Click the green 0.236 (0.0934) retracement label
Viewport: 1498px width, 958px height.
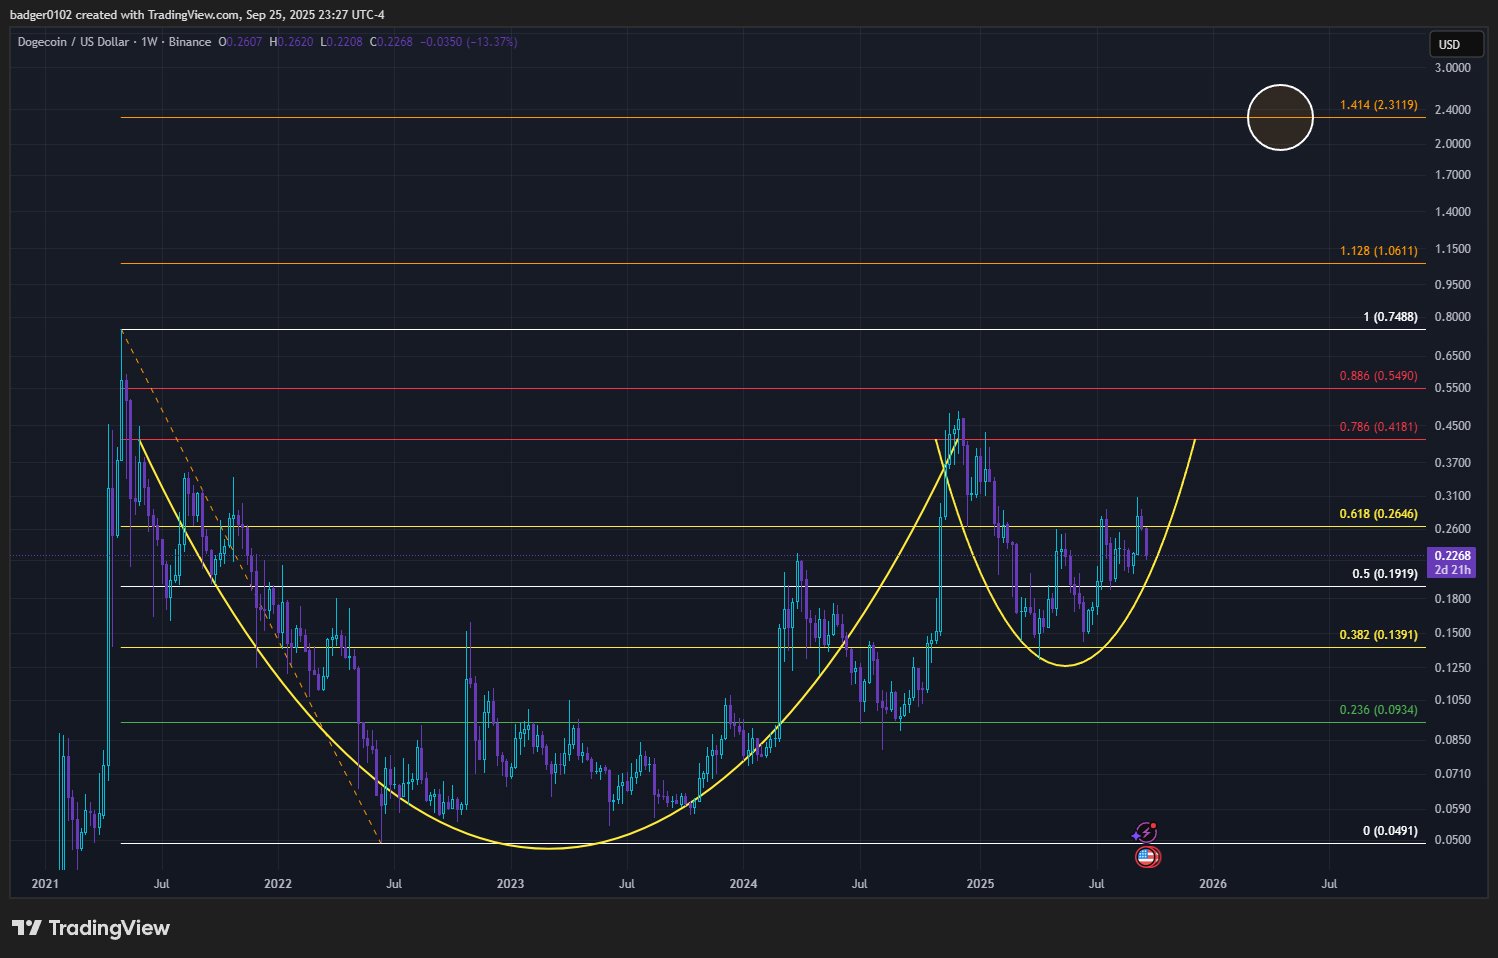coord(1377,708)
